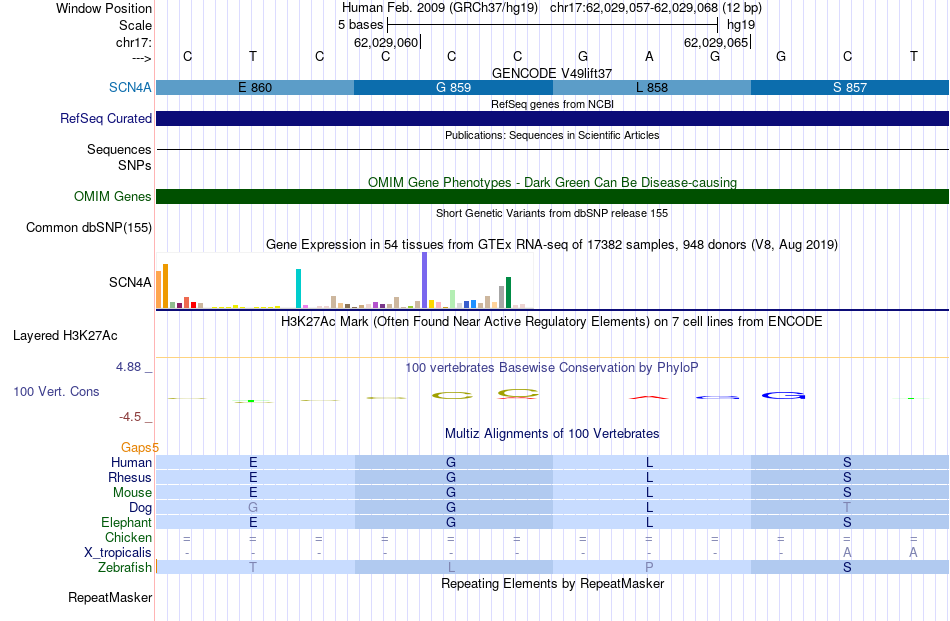
Task: Click the cyan GTEx expression bar
Action: pos(298,288)
